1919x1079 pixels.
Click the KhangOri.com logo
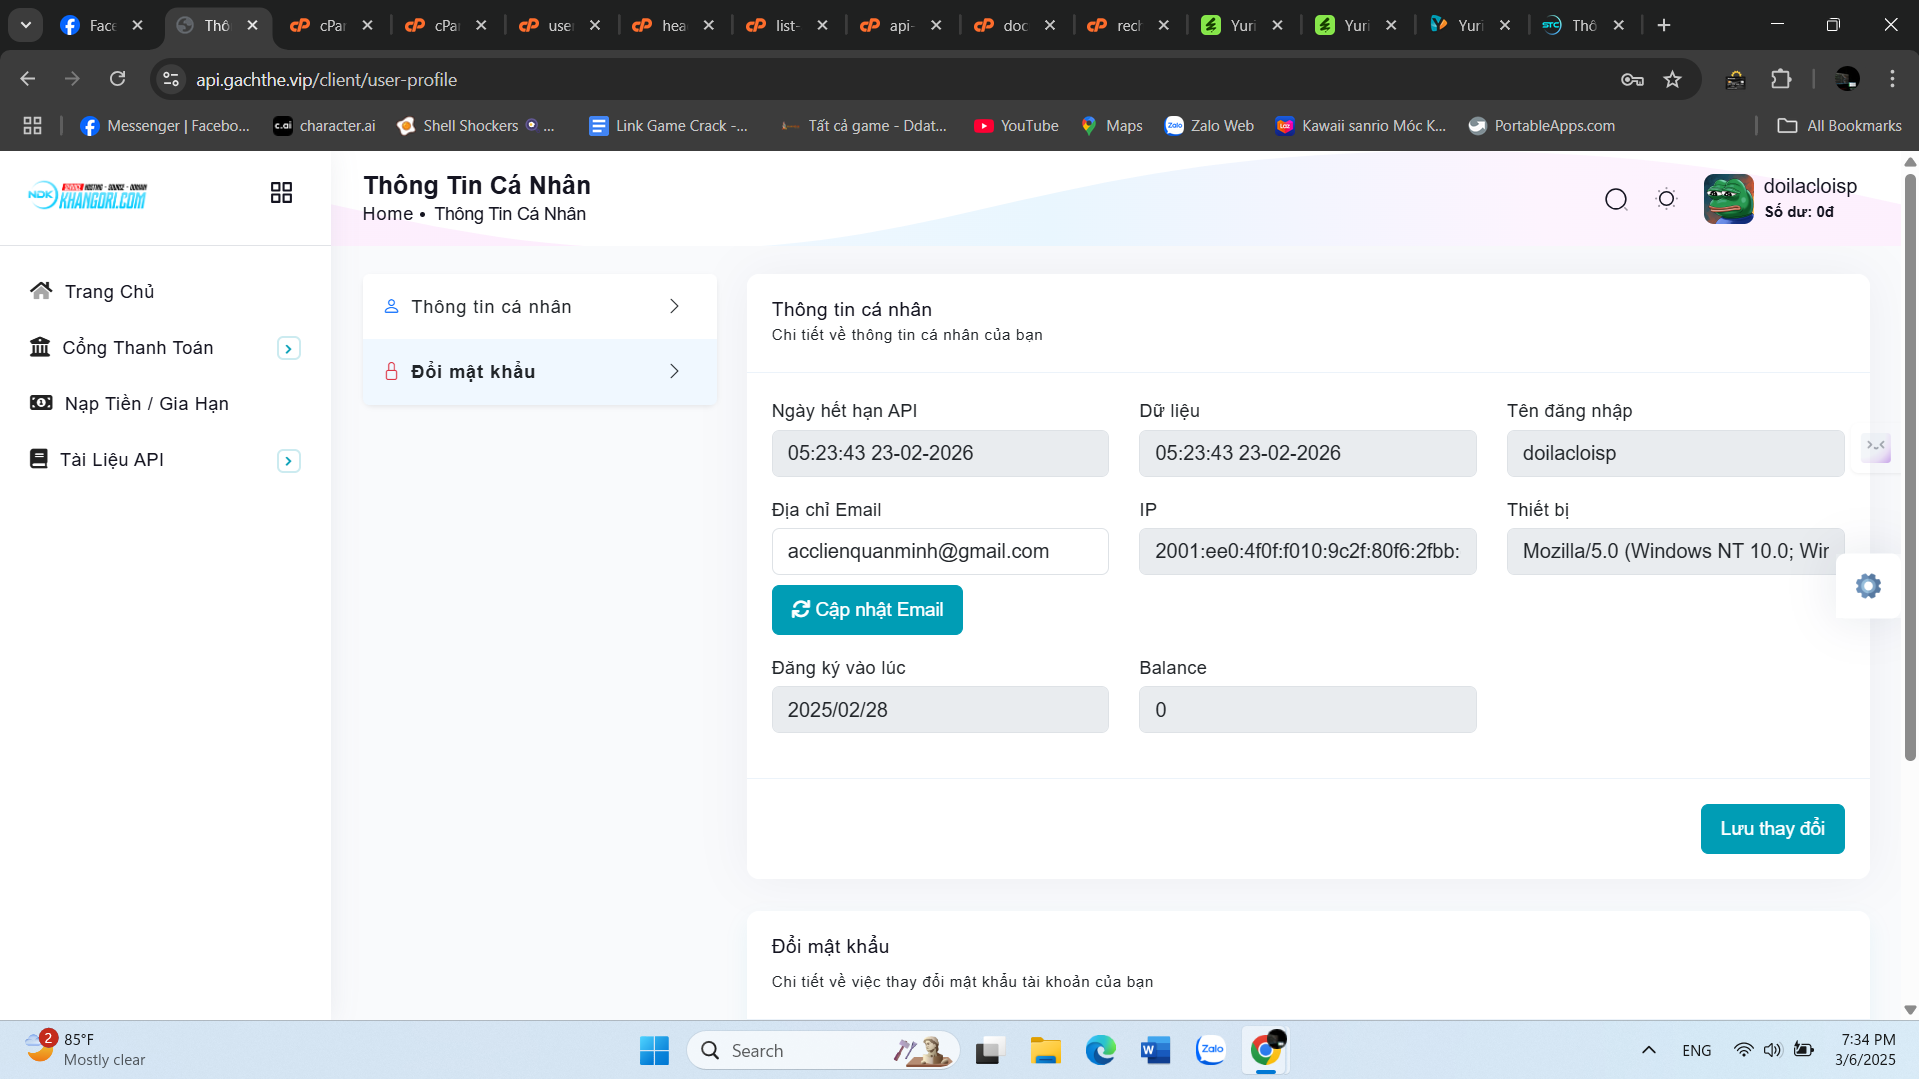click(x=88, y=196)
